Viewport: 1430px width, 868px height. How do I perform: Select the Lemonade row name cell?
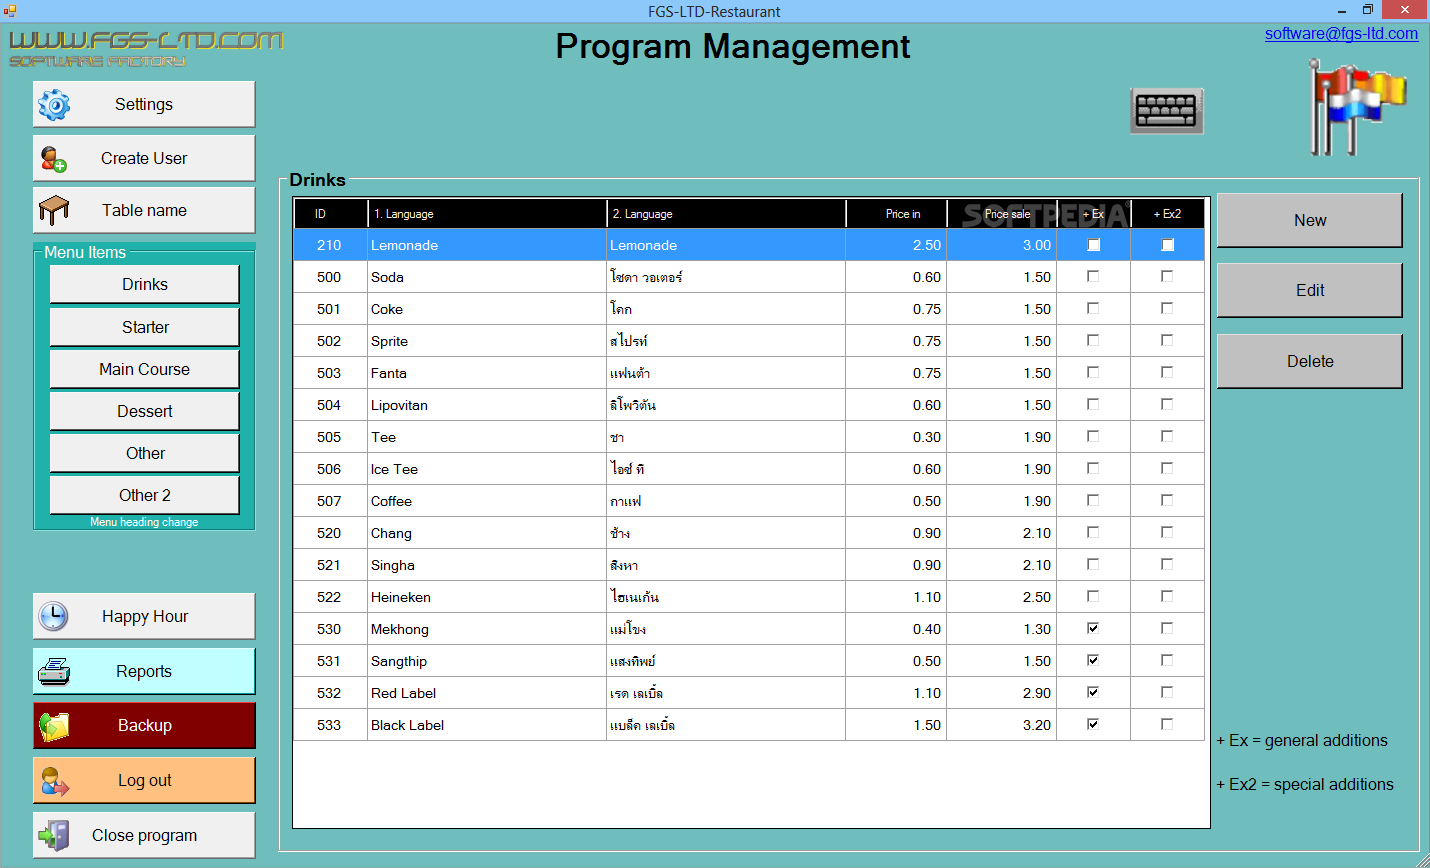487,245
